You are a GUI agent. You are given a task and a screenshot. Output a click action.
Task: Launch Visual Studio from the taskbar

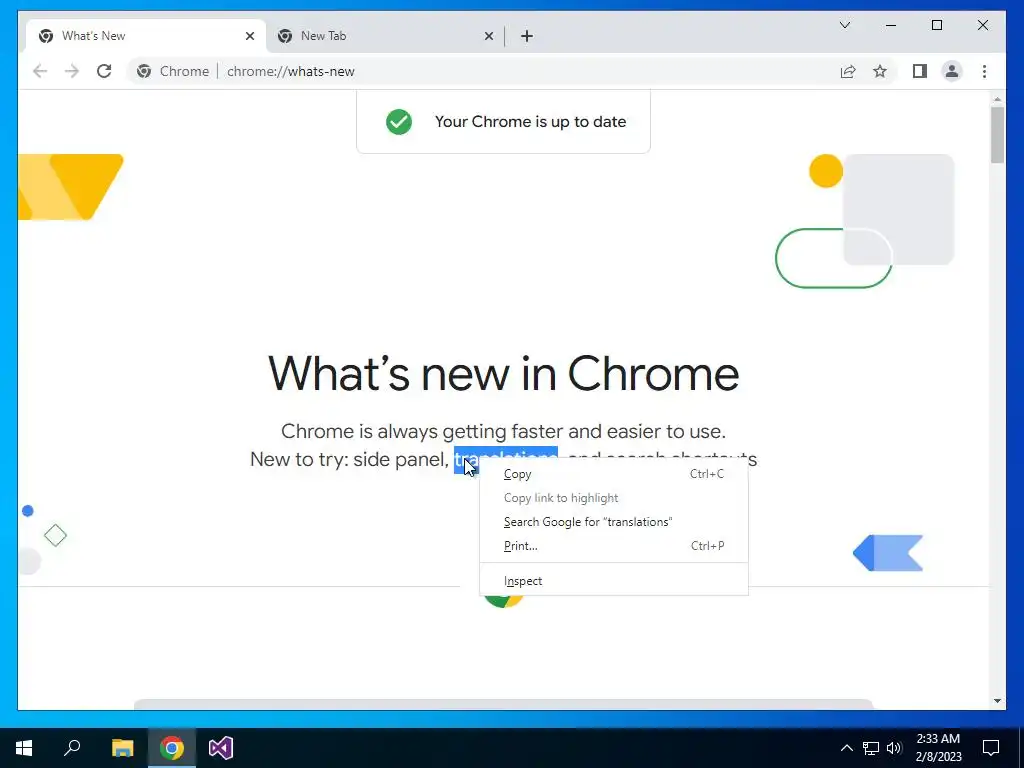pyautogui.click(x=221, y=748)
